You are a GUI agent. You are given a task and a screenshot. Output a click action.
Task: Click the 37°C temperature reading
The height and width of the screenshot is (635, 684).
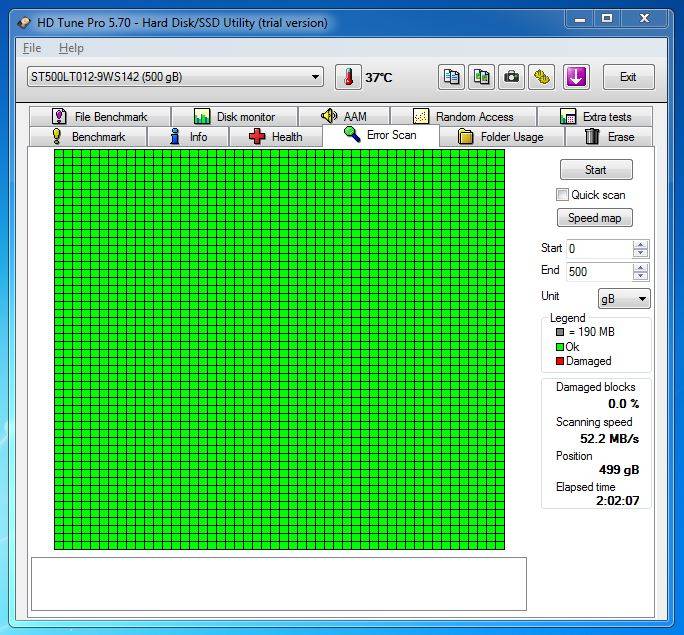click(379, 78)
